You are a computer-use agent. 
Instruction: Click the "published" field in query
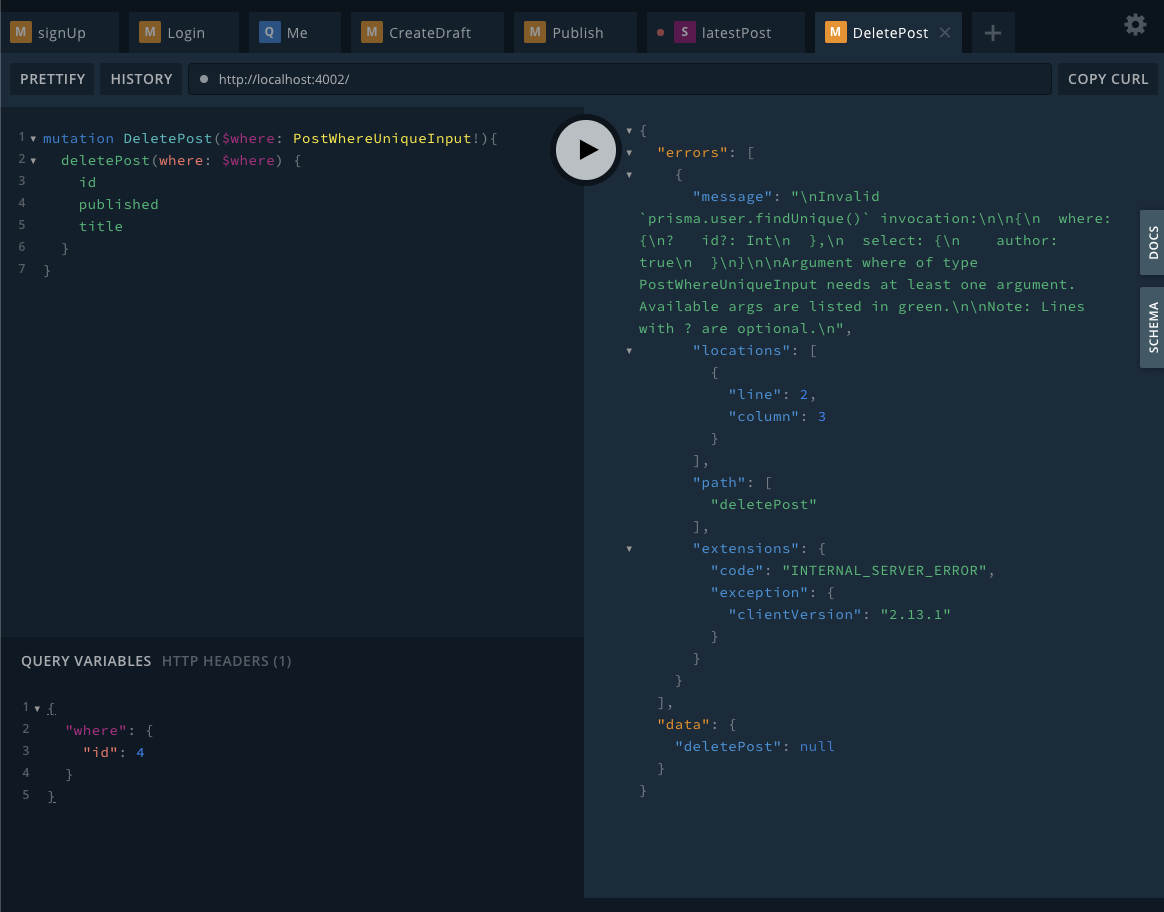pyautogui.click(x=119, y=204)
